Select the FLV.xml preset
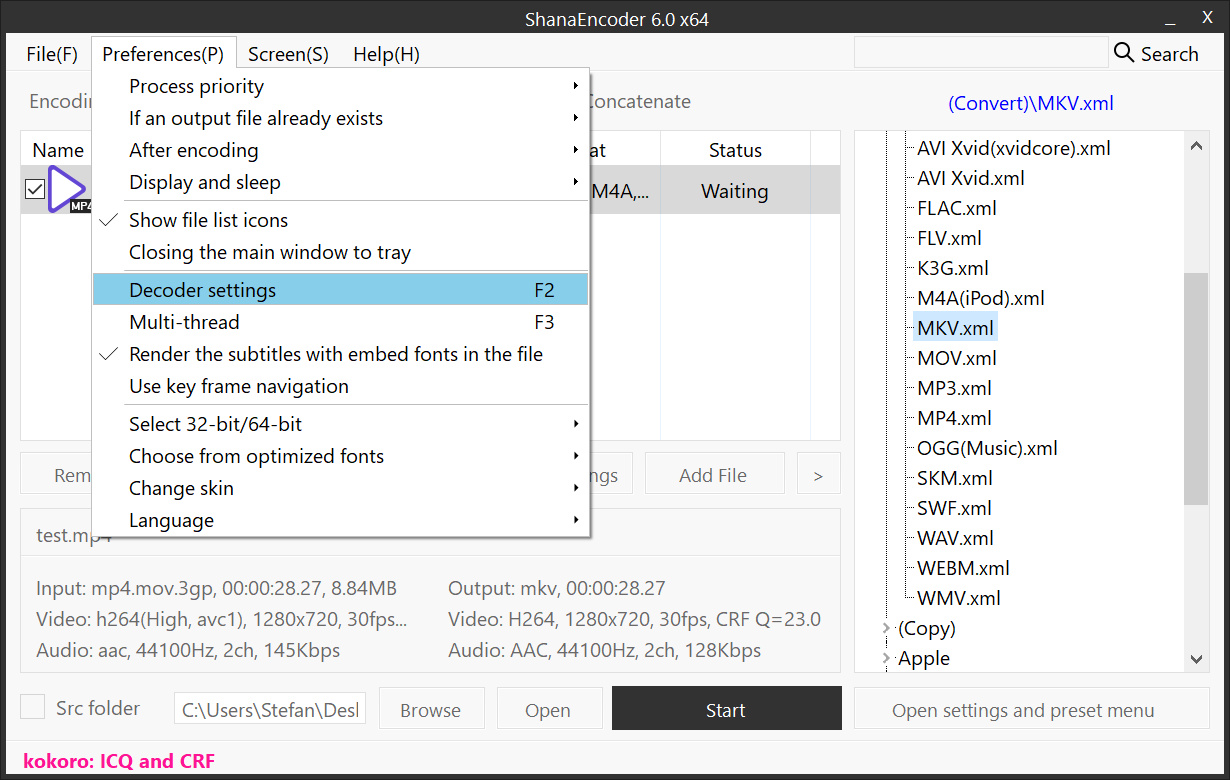The width and height of the screenshot is (1230, 780). click(950, 238)
